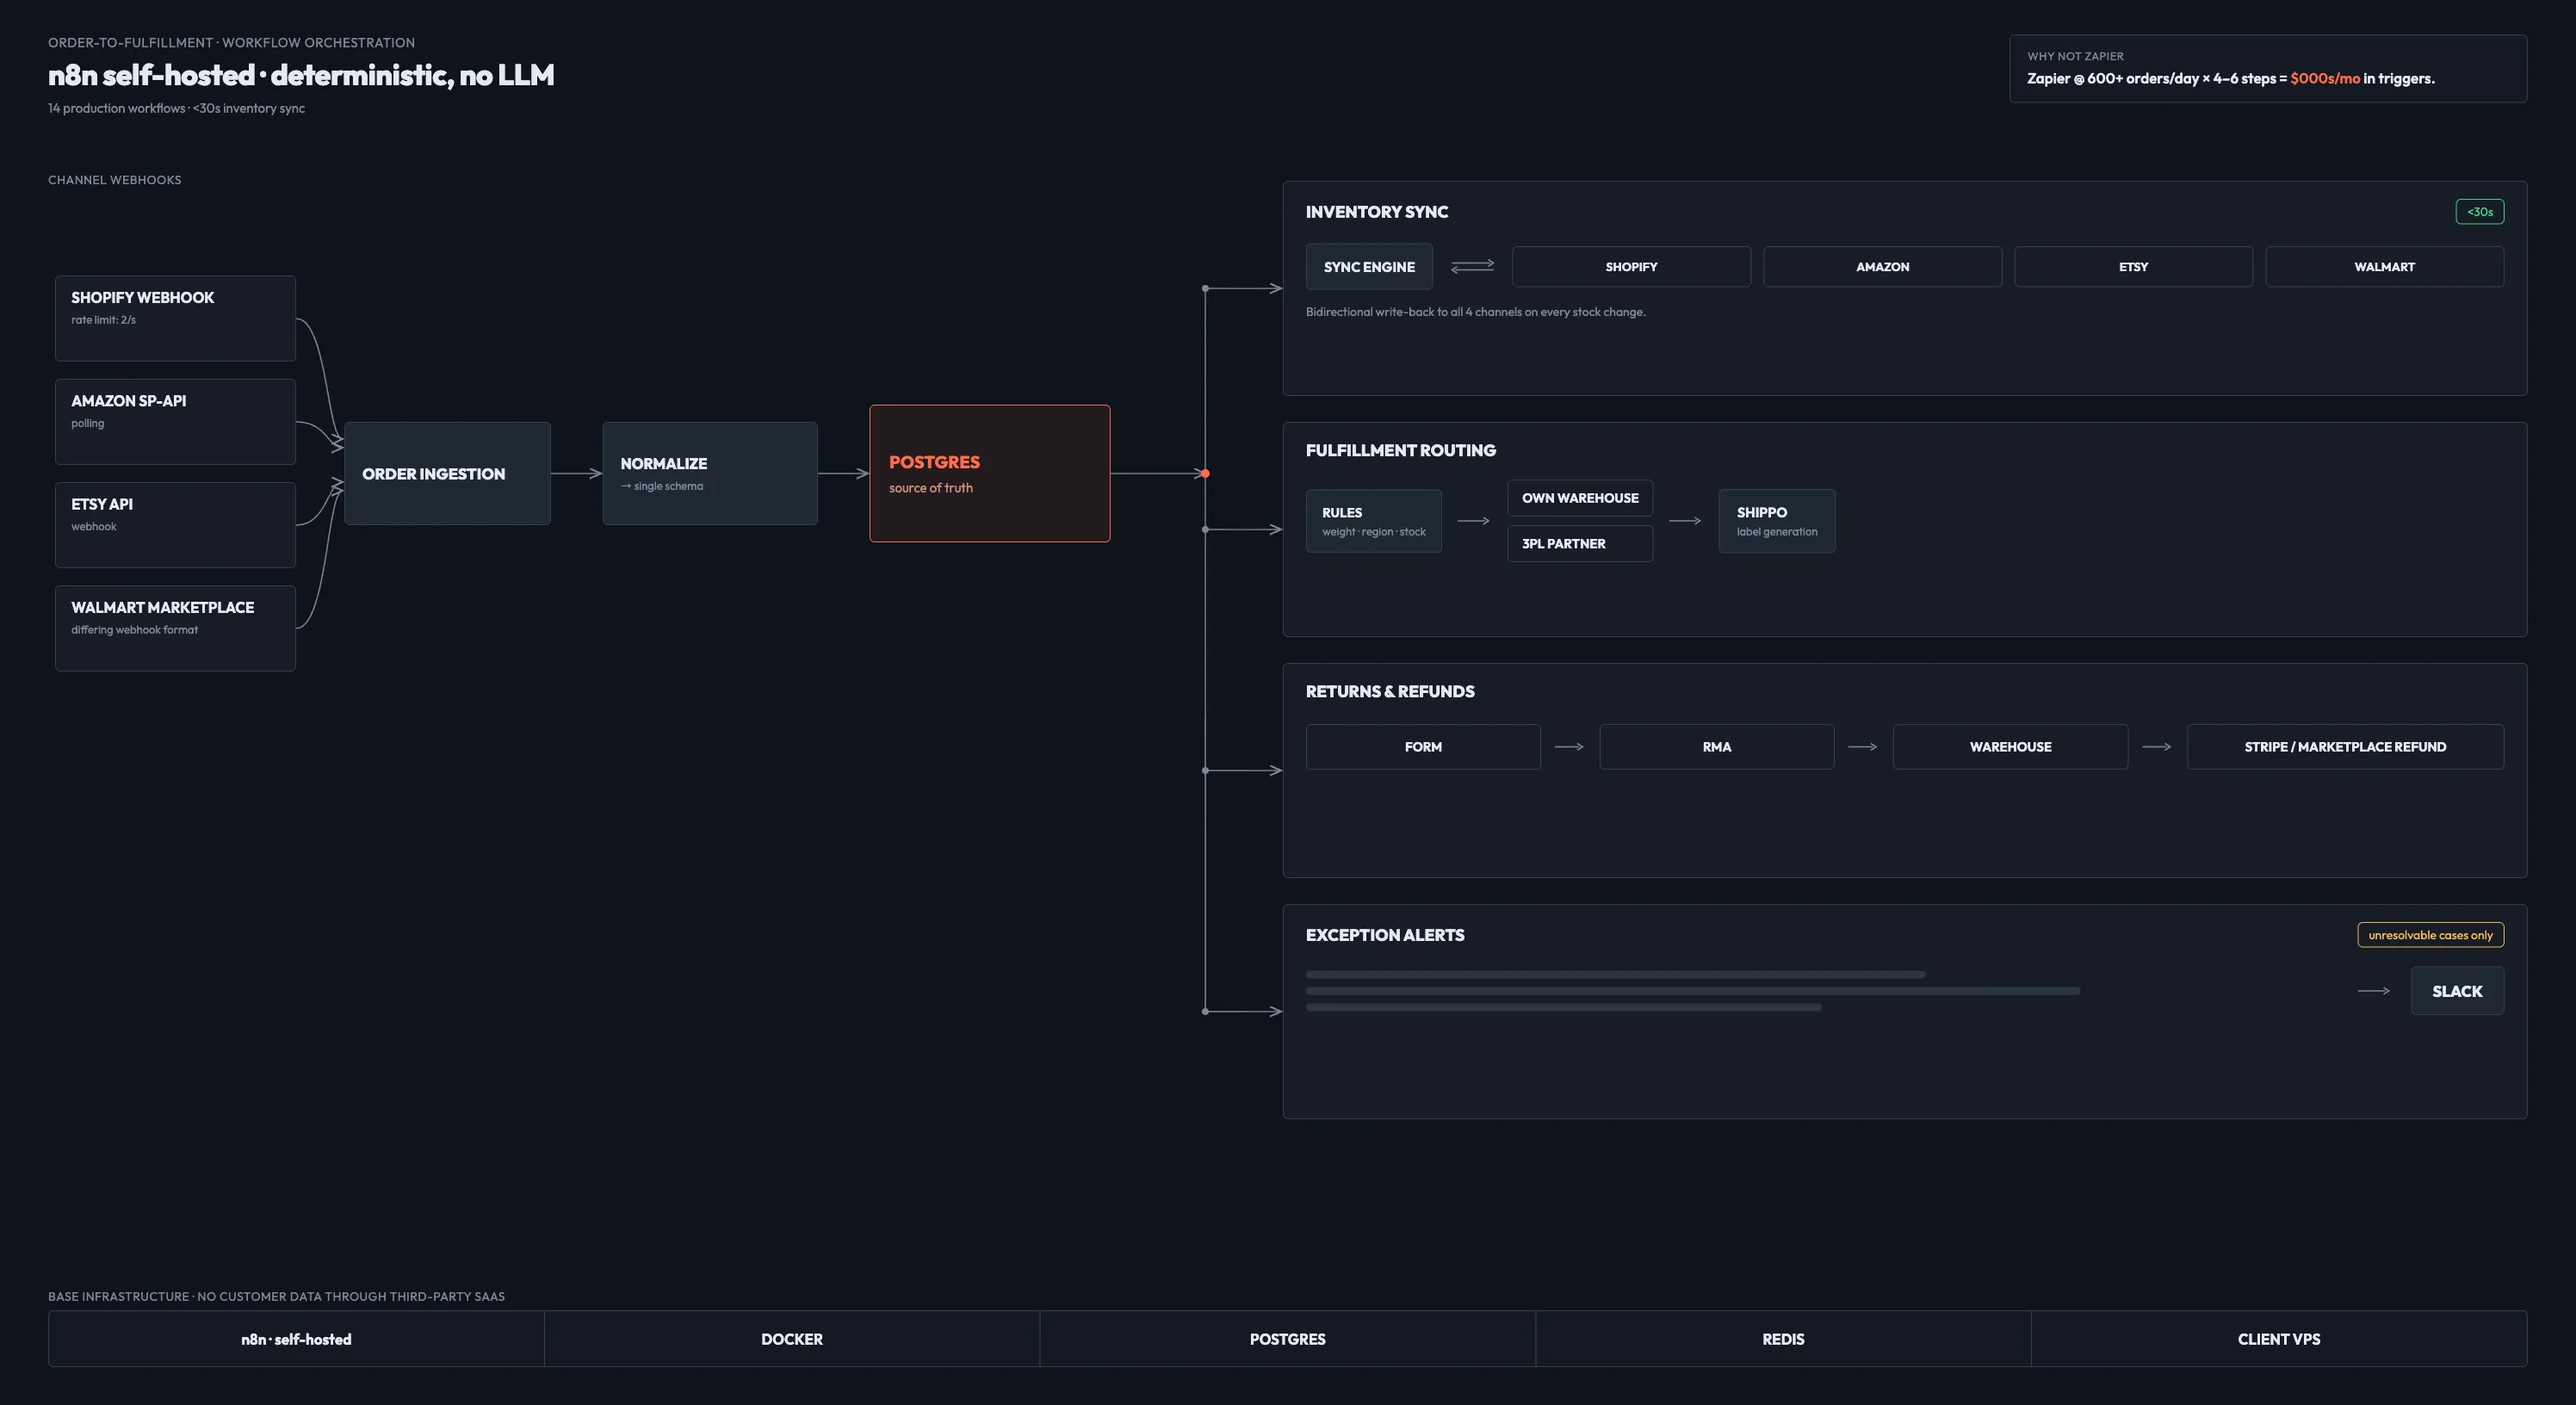The height and width of the screenshot is (1405, 2576).
Task: Click the arrow entering Returns & Refunds panel
Action: (x=1244, y=770)
